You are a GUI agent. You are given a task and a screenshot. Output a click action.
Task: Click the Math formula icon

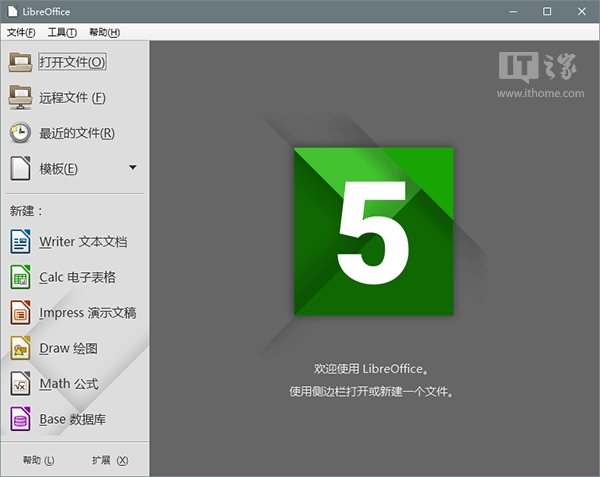click(x=20, y=384)
